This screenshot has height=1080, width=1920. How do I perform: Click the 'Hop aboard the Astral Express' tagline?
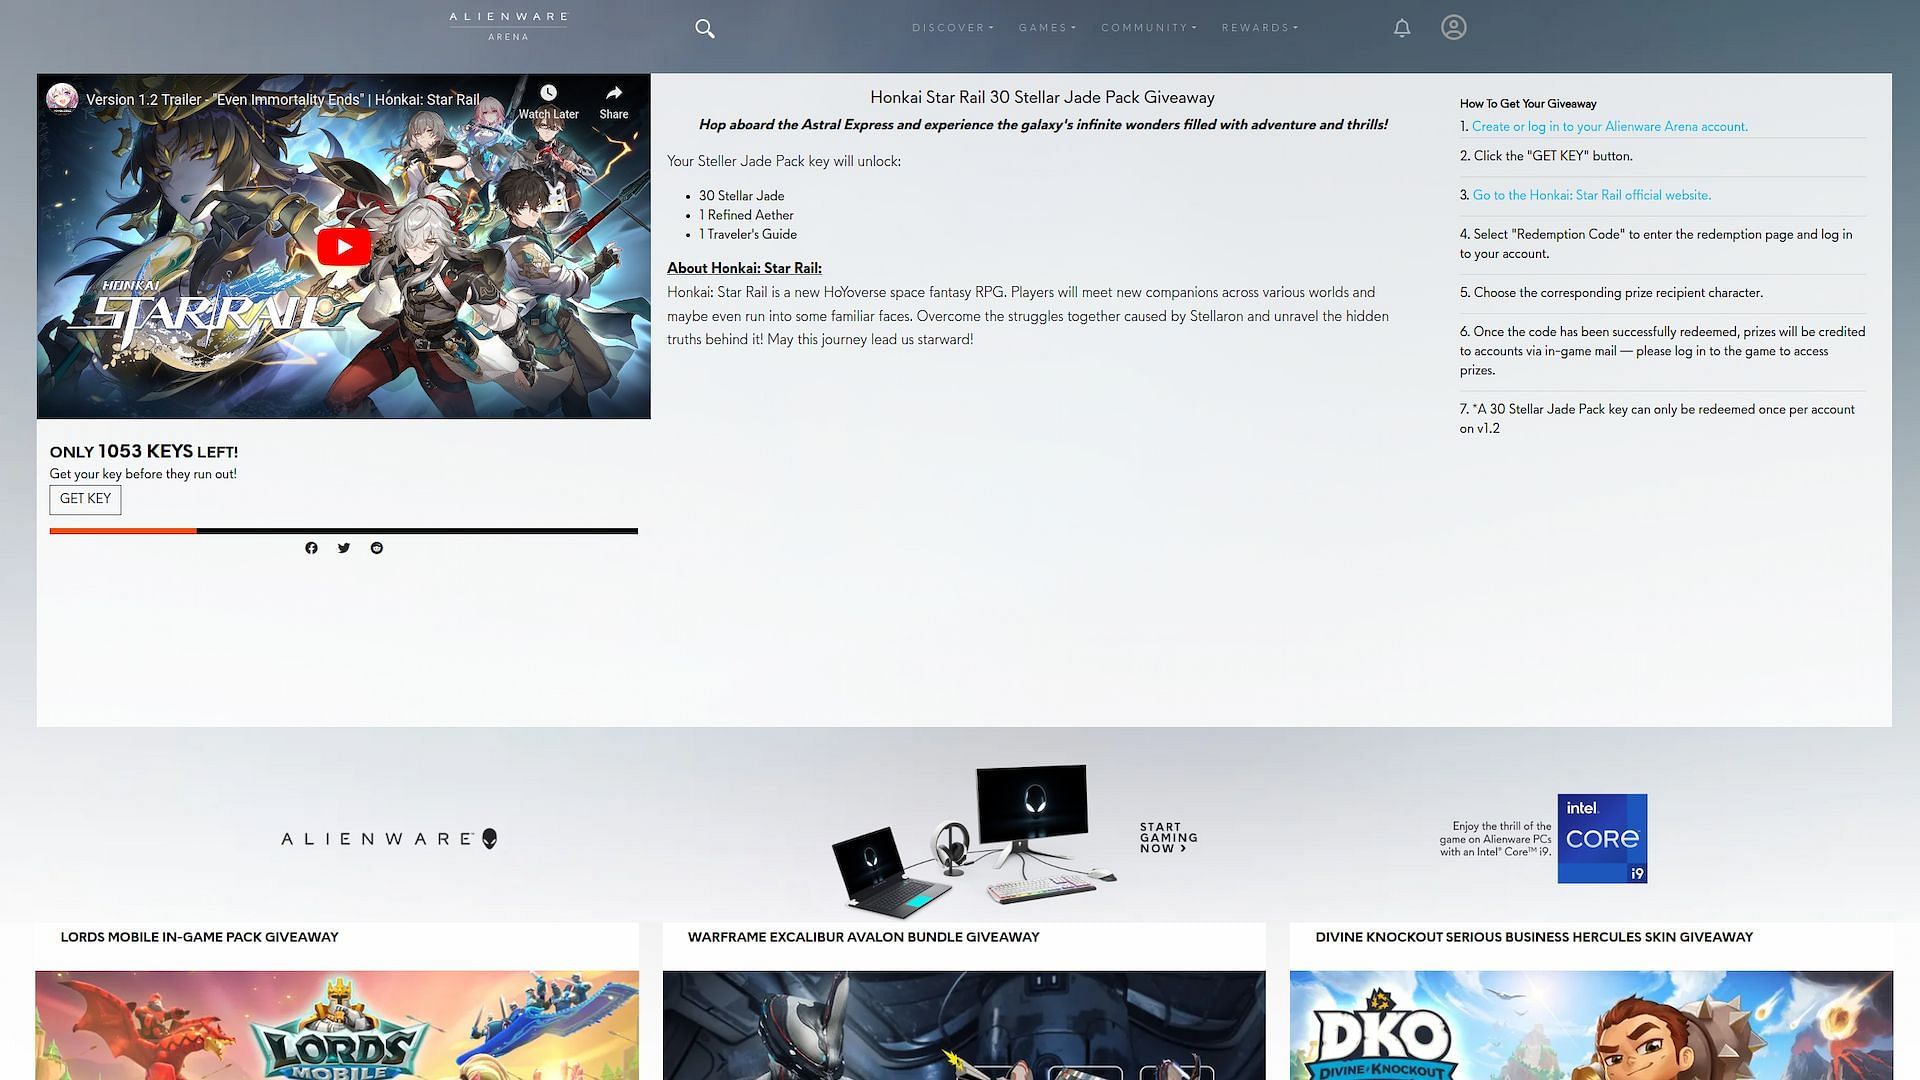[1043, 125]
